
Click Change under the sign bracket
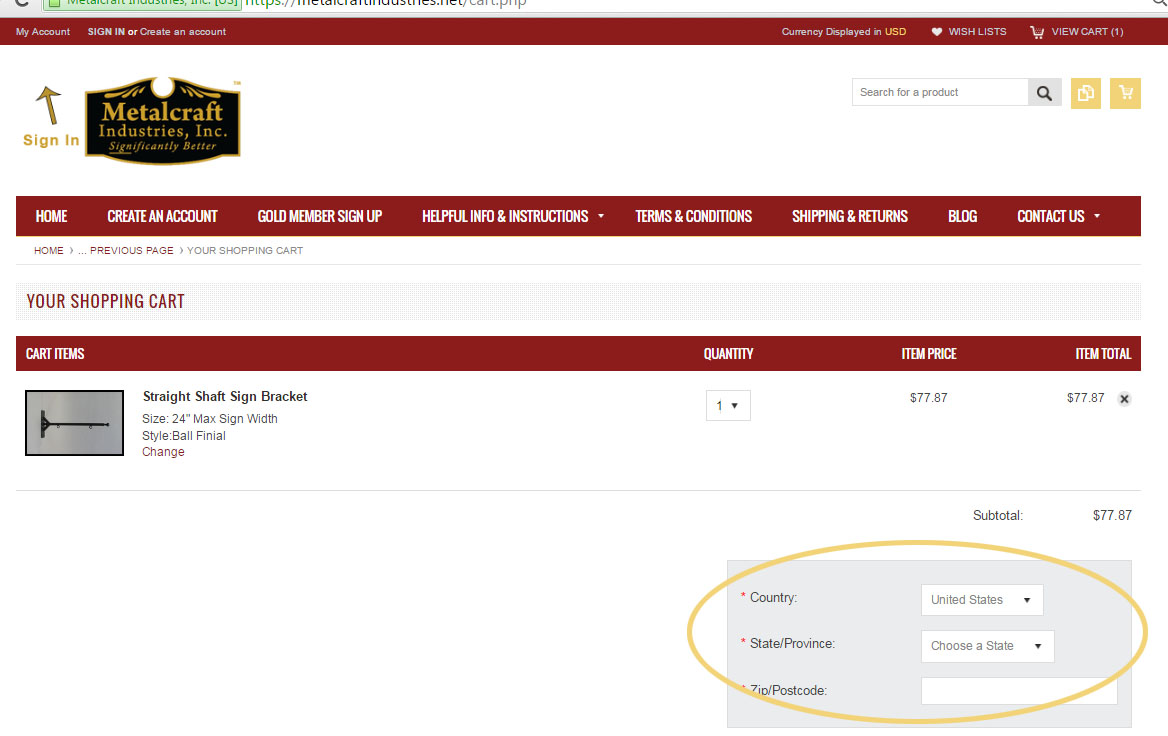click(x=163, y=452)
